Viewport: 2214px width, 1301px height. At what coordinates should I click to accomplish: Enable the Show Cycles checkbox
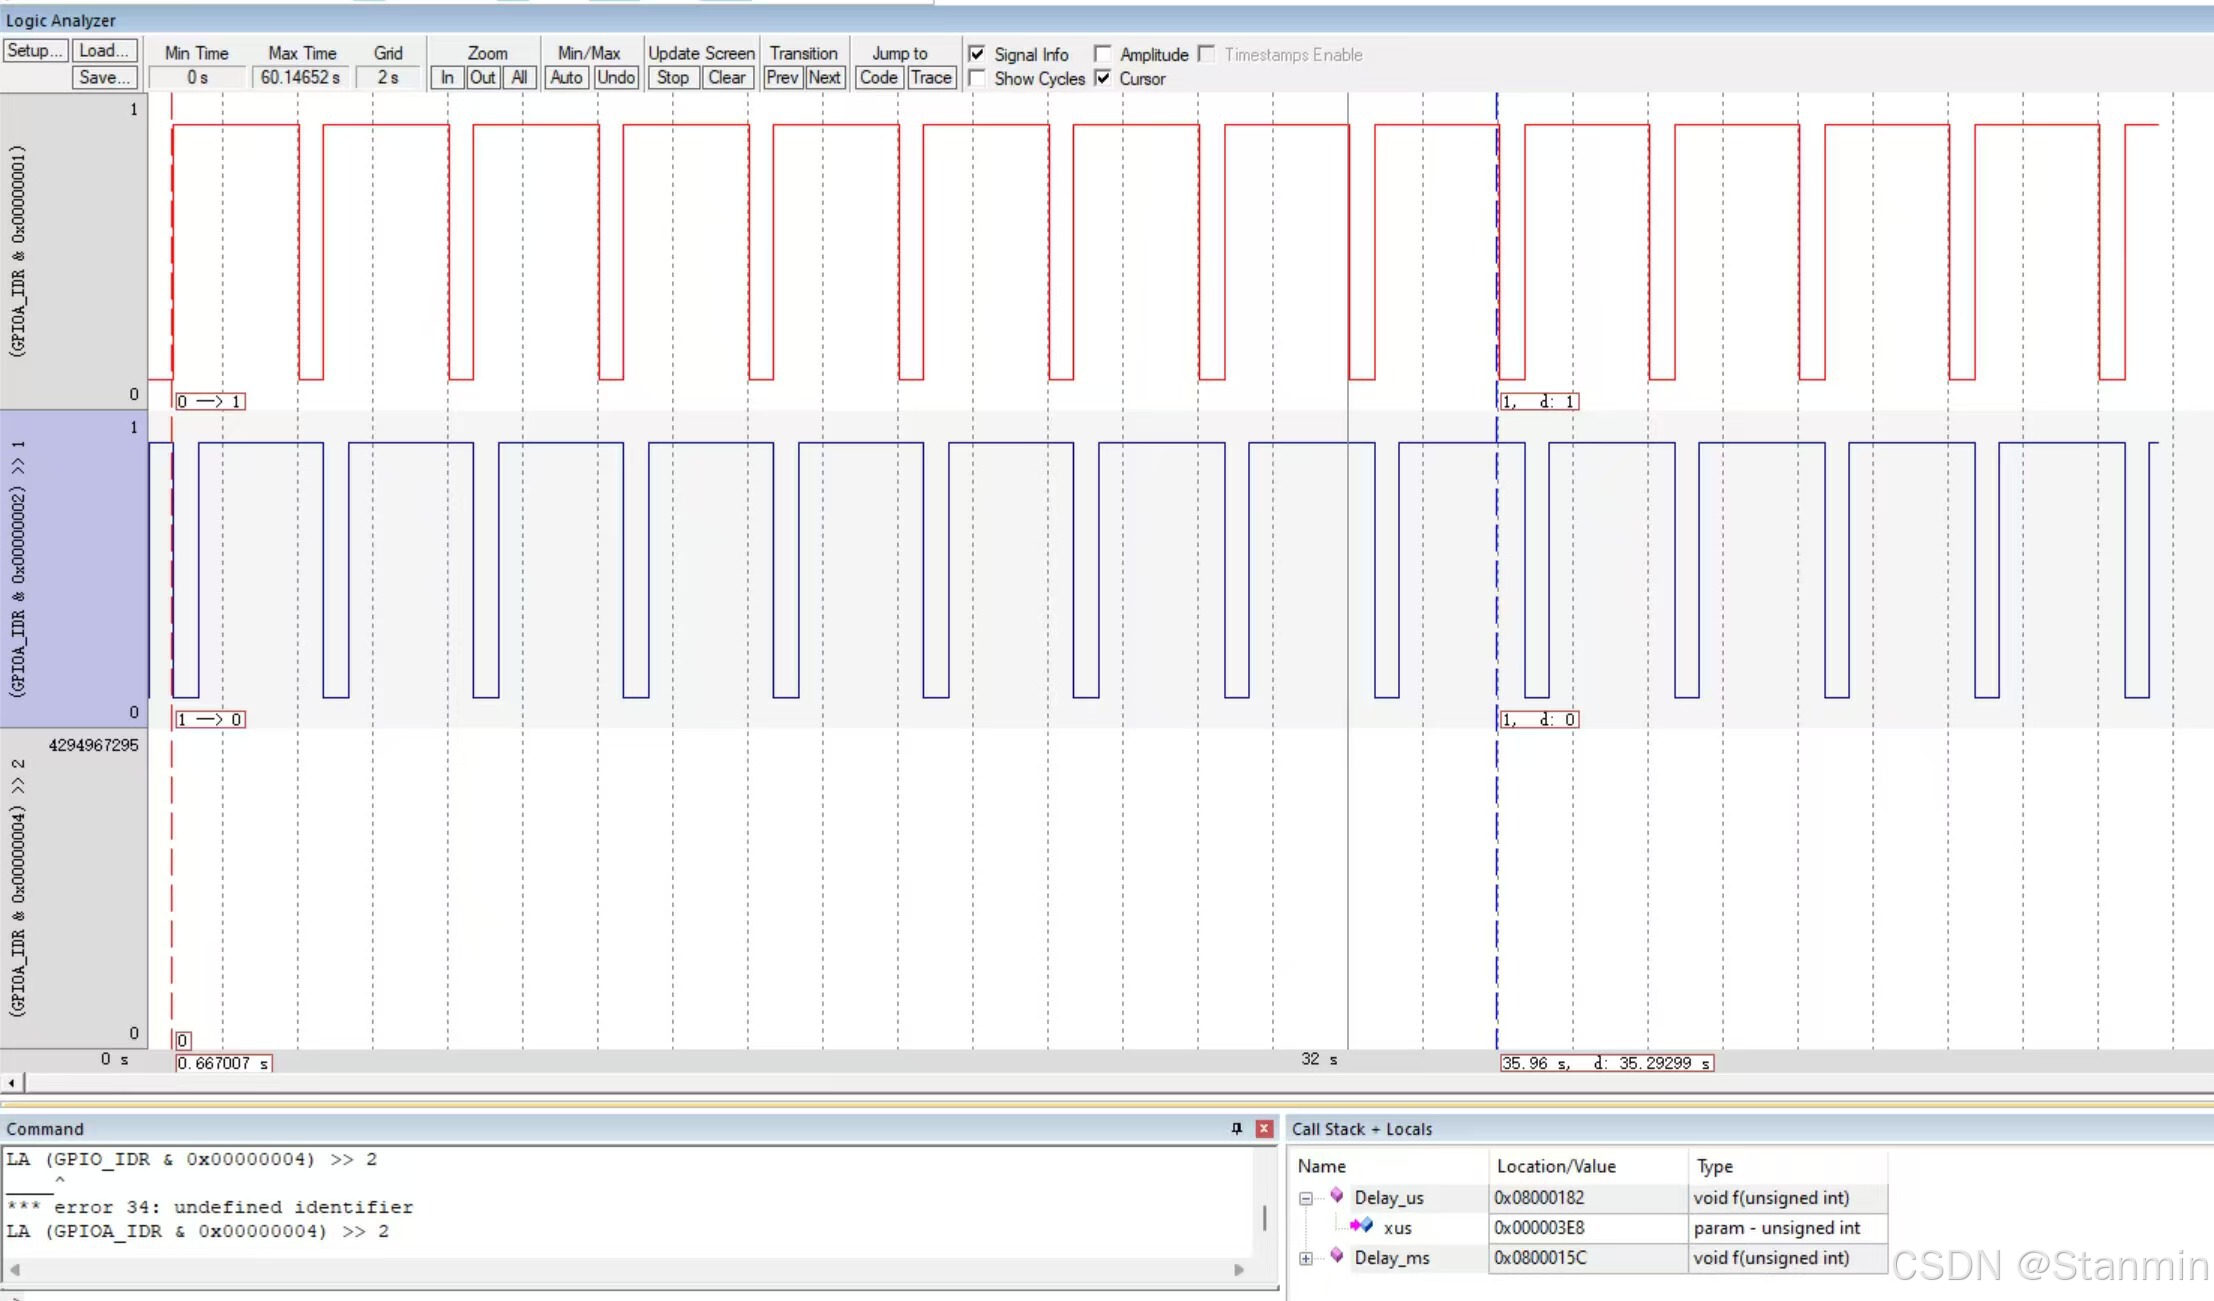[977, 78]
